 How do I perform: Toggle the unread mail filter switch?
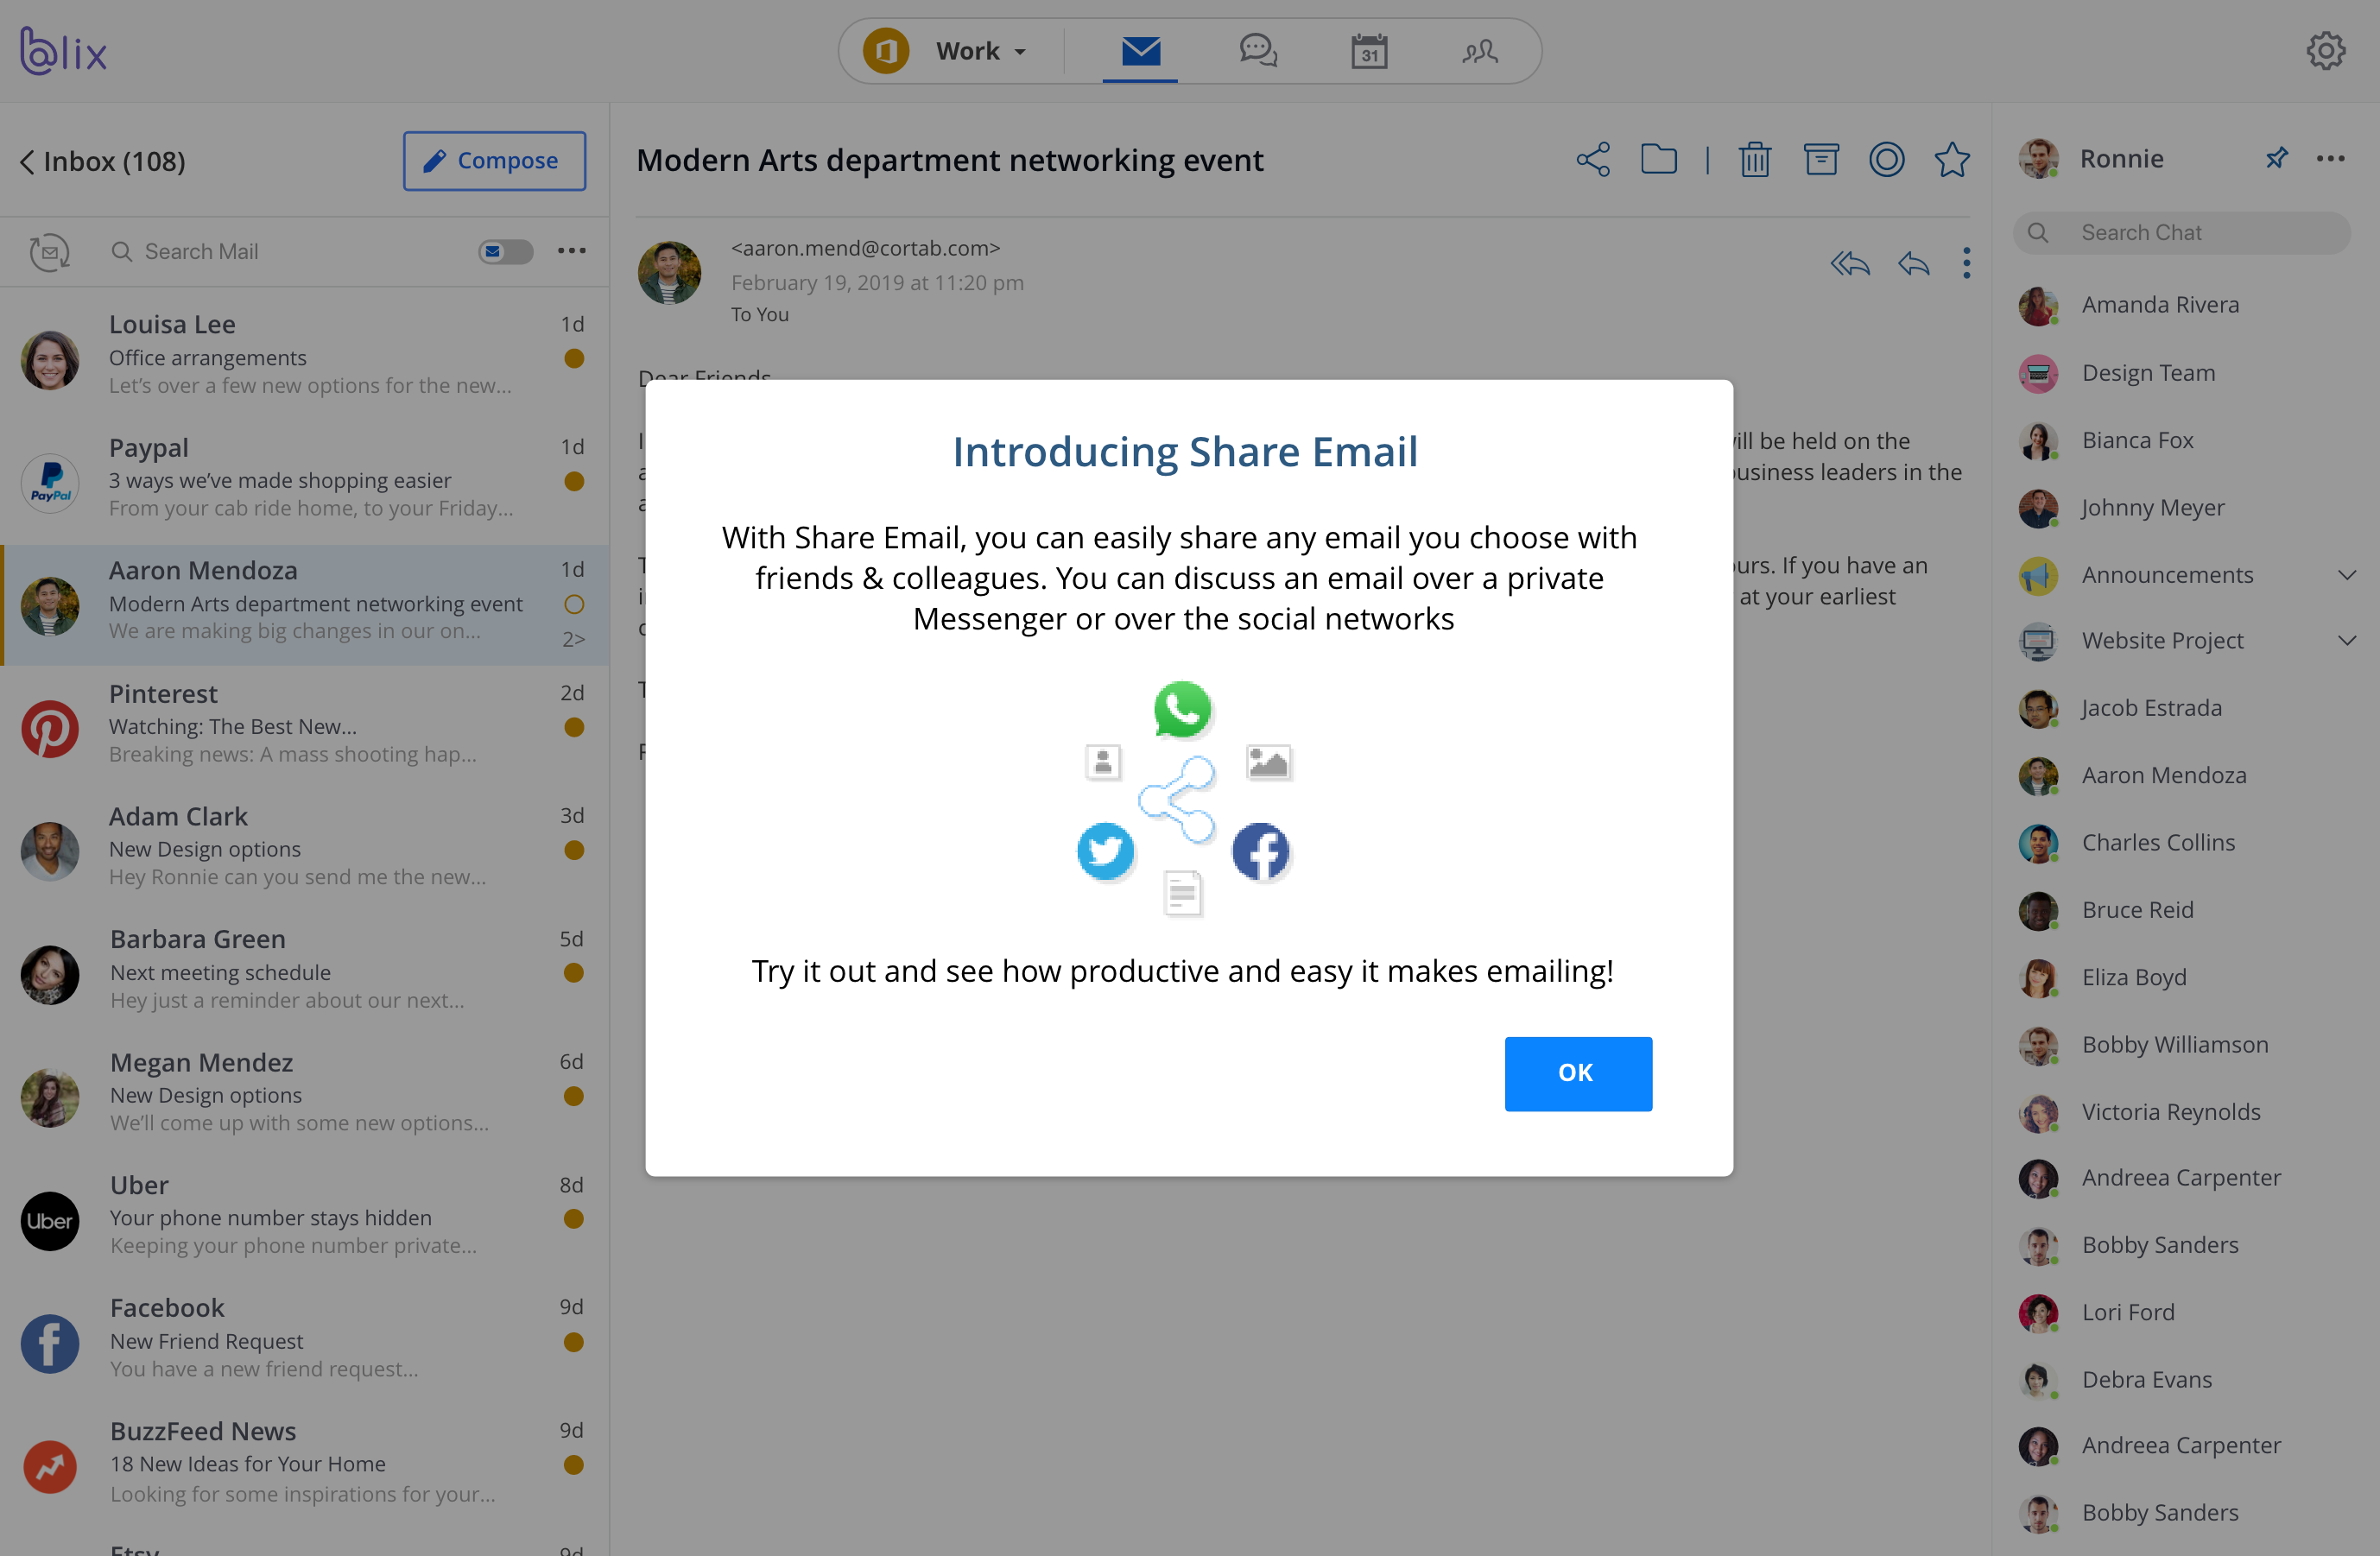pos(505,252)
